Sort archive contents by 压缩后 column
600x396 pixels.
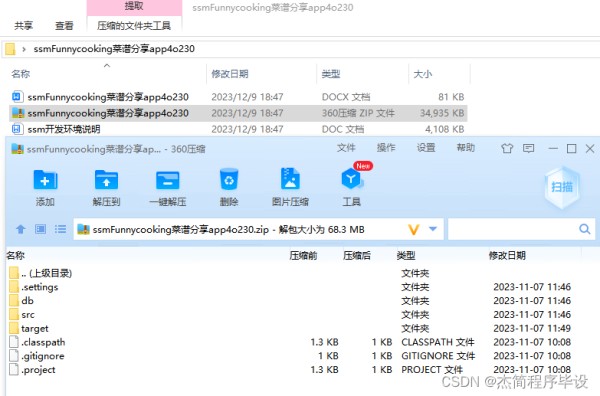click(357, 255)
